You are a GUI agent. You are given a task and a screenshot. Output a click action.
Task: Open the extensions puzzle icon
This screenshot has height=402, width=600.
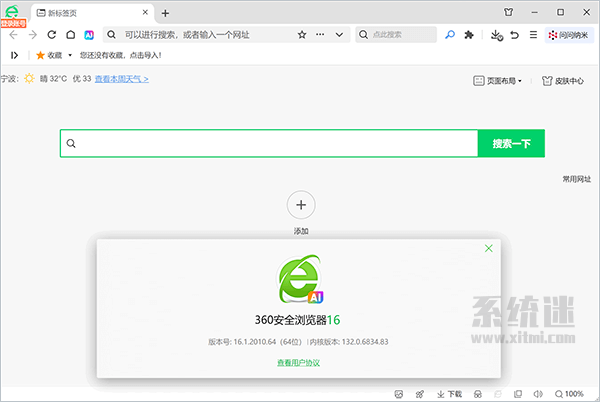[x=469, y=34]
